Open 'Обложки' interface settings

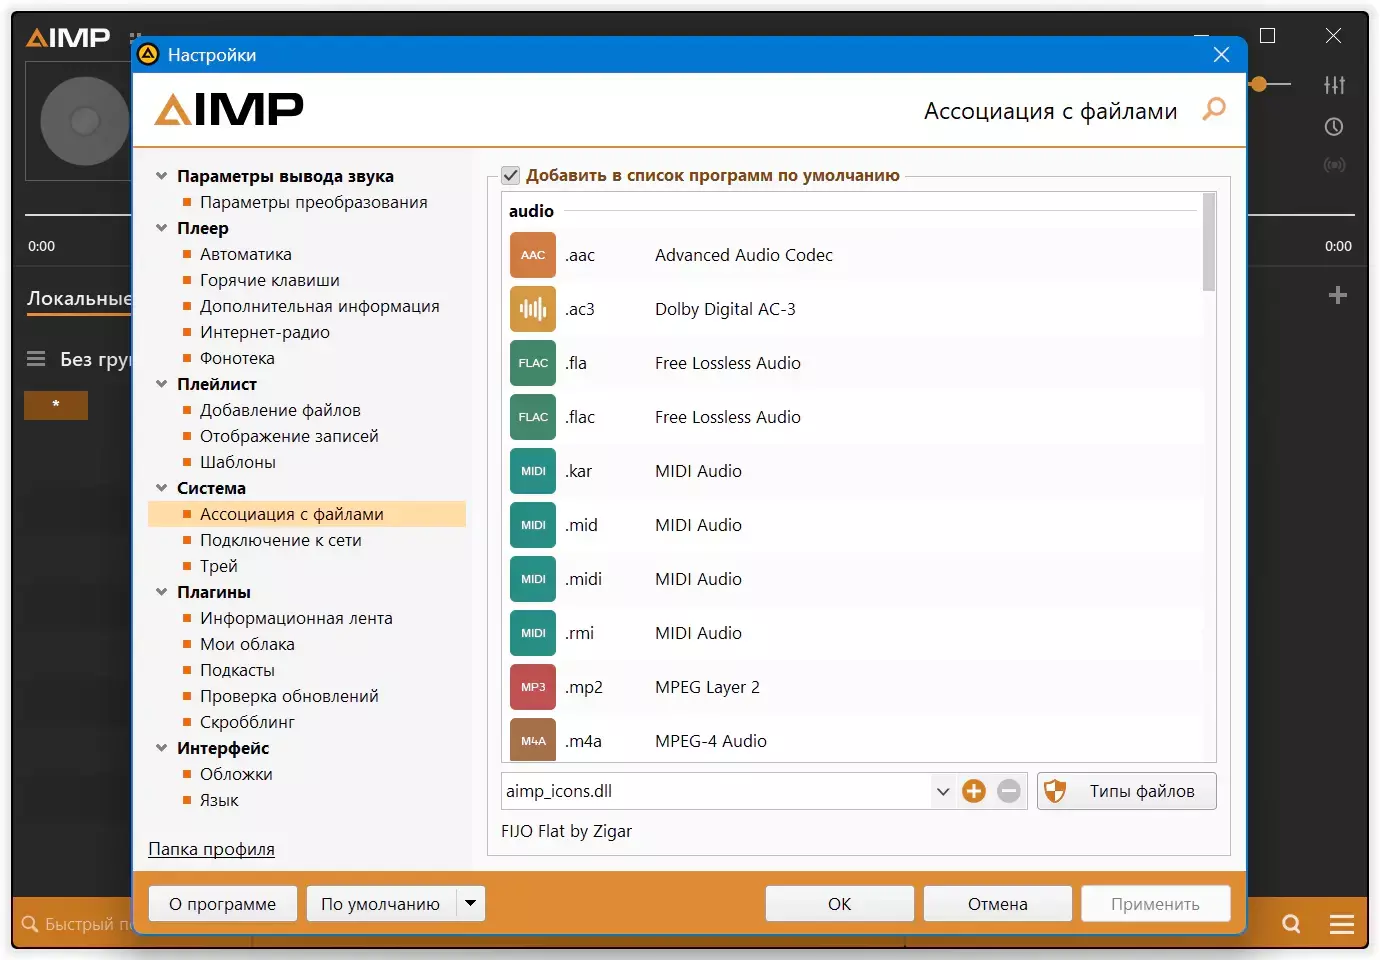(x=236, y=774)
